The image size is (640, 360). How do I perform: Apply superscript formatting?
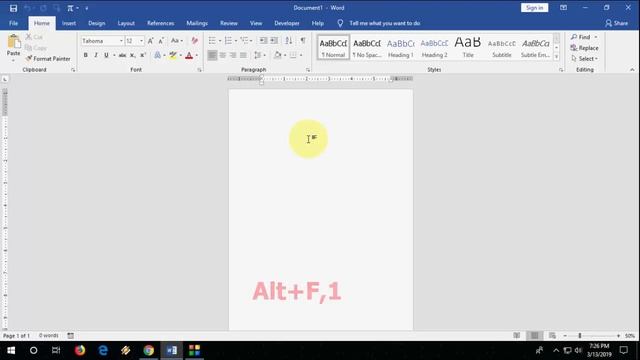(142, 55)
